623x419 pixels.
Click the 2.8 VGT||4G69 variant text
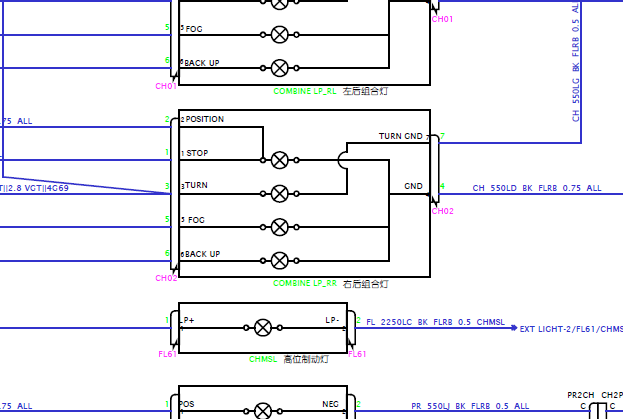(38, 188)
